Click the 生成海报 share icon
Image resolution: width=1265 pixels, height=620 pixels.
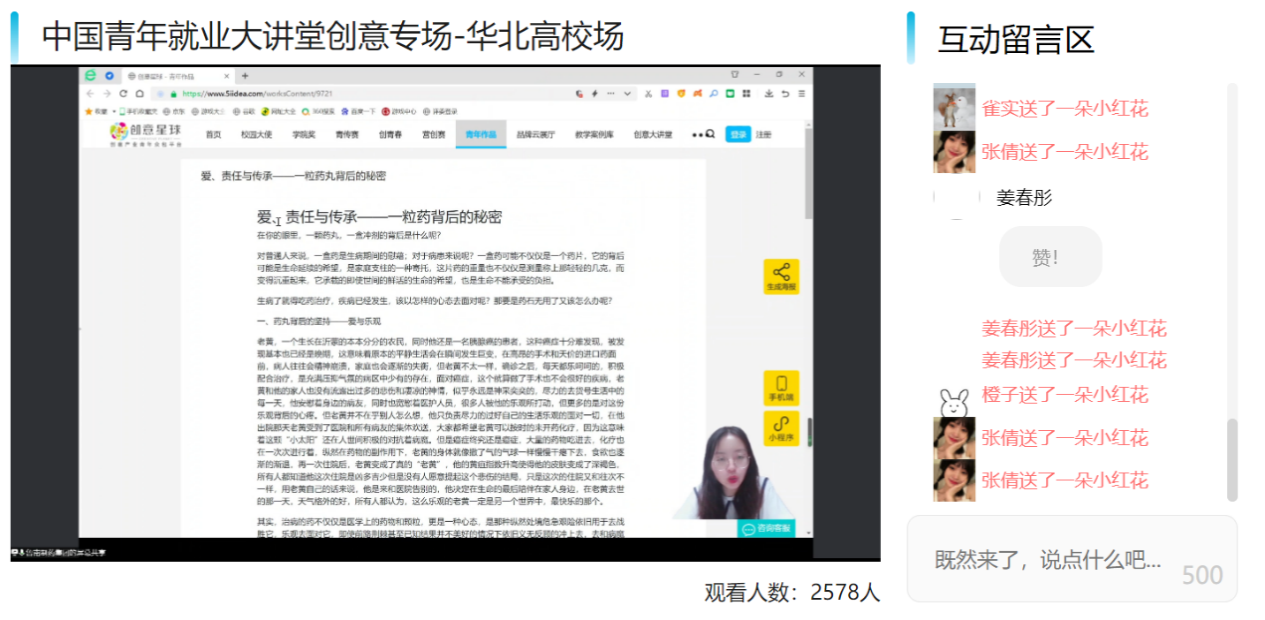[x=781, y=276]
